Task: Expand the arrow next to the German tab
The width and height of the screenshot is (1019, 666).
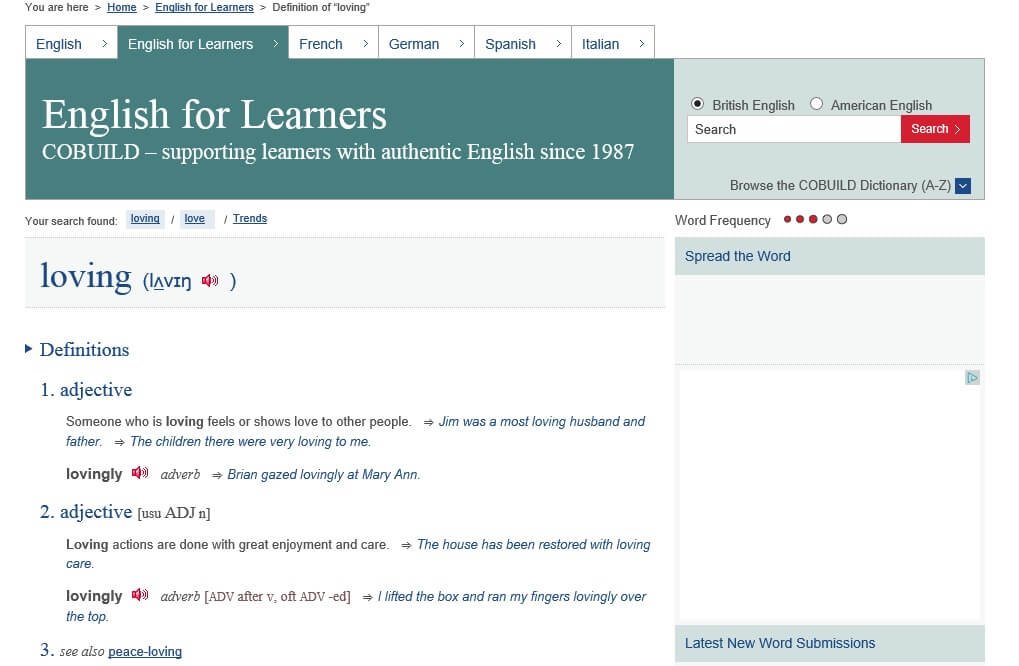Action: click(x=461, y=44)
